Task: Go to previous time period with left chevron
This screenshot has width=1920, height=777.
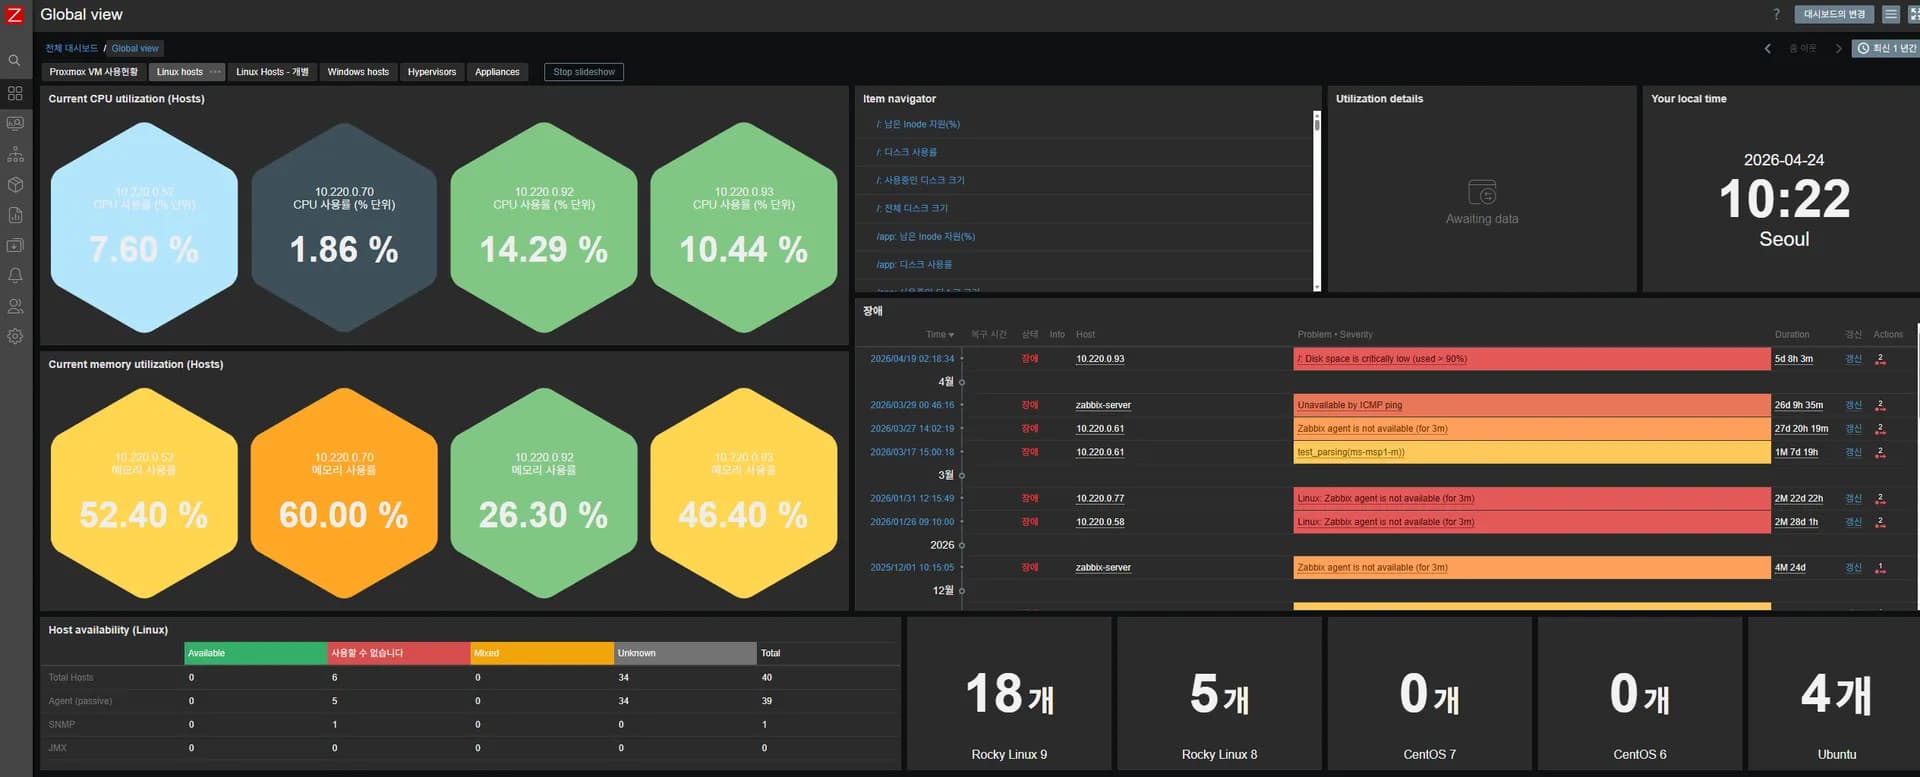Action: [x=1767, y=48]
